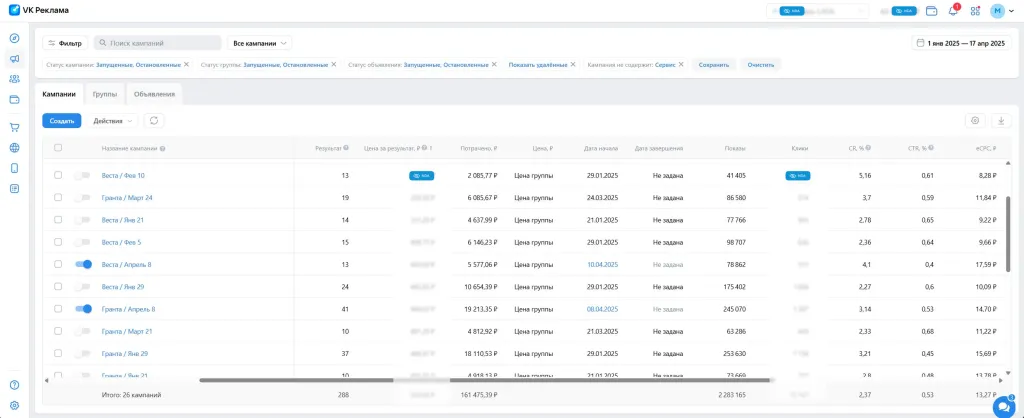1024x418 pixels.
Task: Open the help question mark icon in sidebar
Action: [x=14, y=385]
